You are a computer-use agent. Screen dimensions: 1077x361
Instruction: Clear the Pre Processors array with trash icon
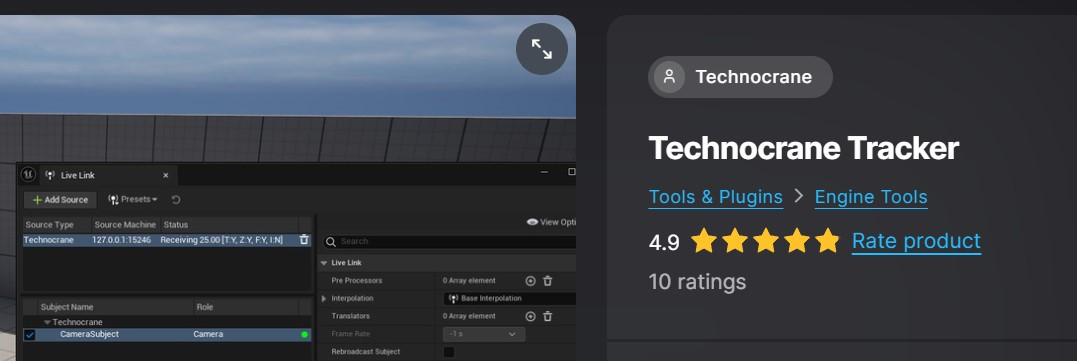[547, 281]
